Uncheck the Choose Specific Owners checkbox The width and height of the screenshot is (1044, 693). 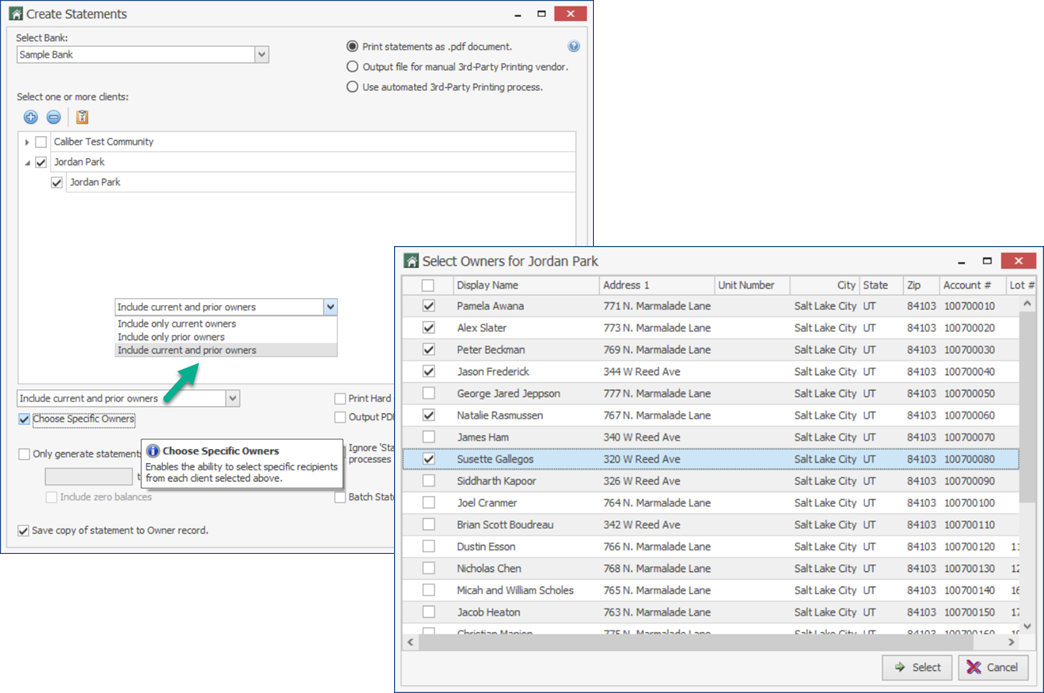pos(24,419)
